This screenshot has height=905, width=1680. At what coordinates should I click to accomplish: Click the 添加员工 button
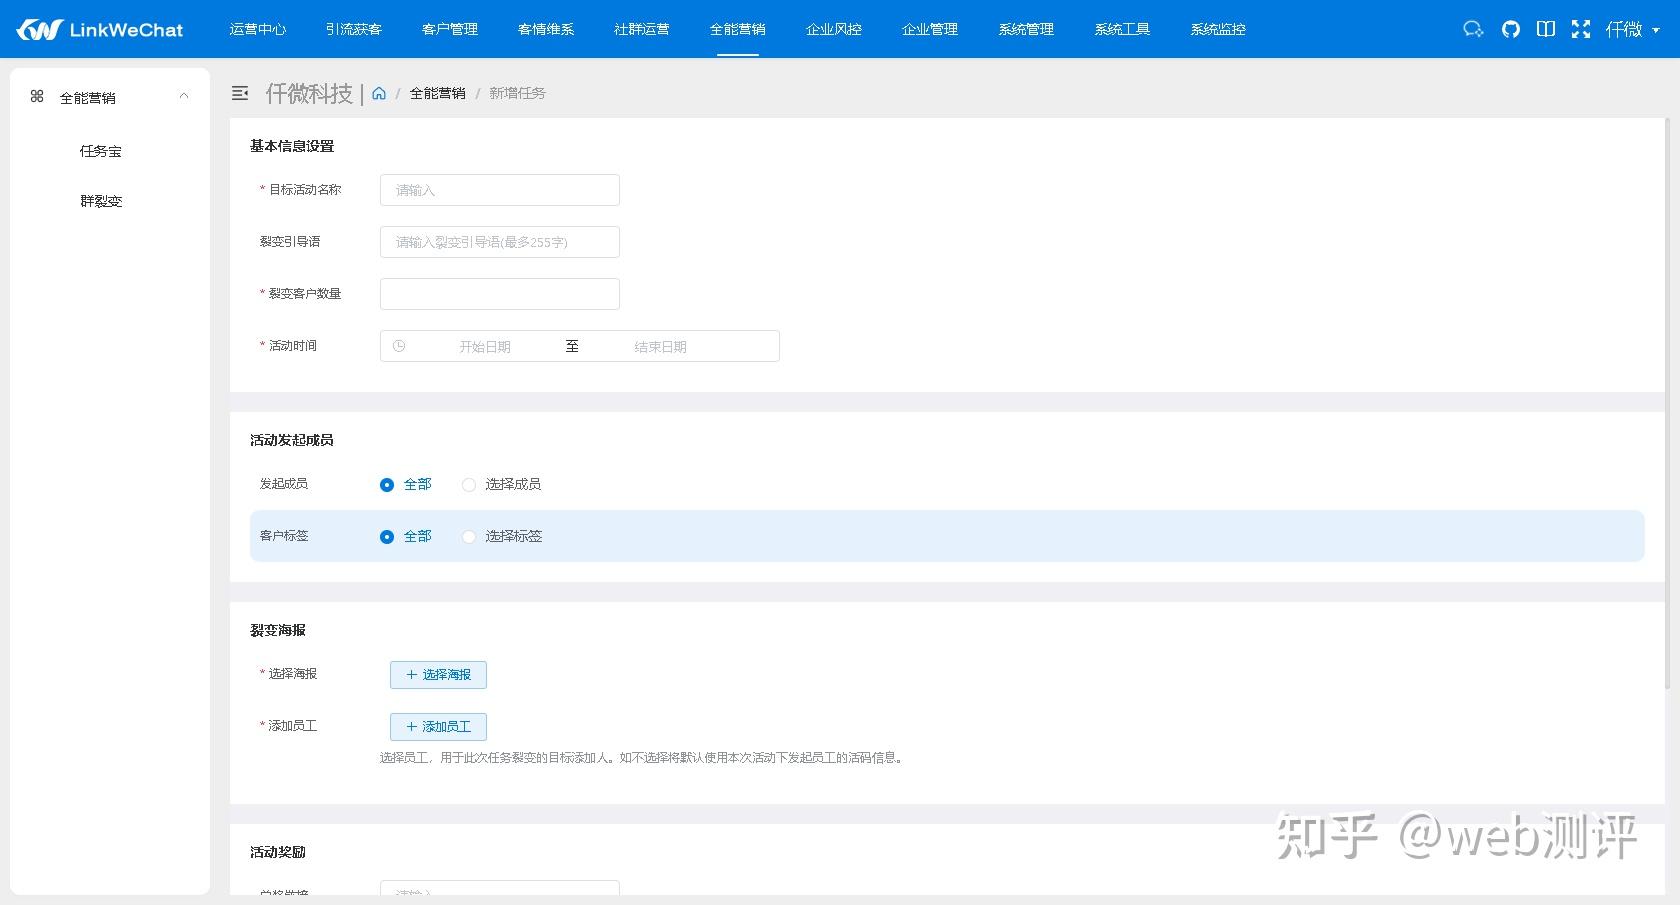pos(438,726)
